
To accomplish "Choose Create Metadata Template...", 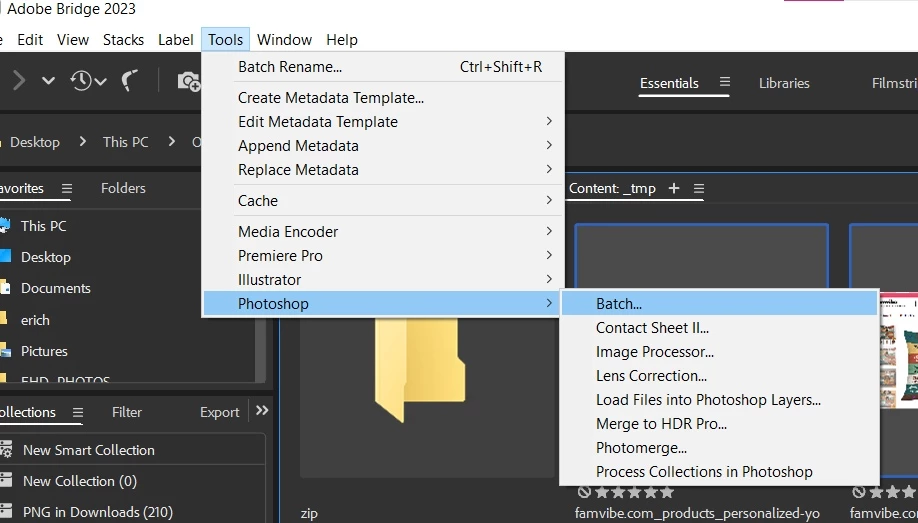I will tap(383, 98).
